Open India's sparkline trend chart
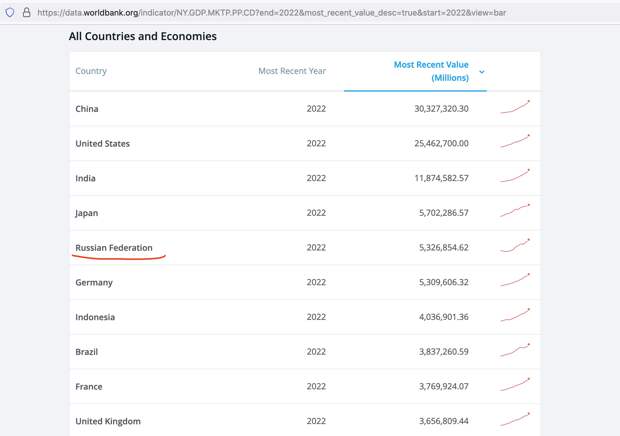Viewport: 620px width, 436px height. tap(515, 176)
